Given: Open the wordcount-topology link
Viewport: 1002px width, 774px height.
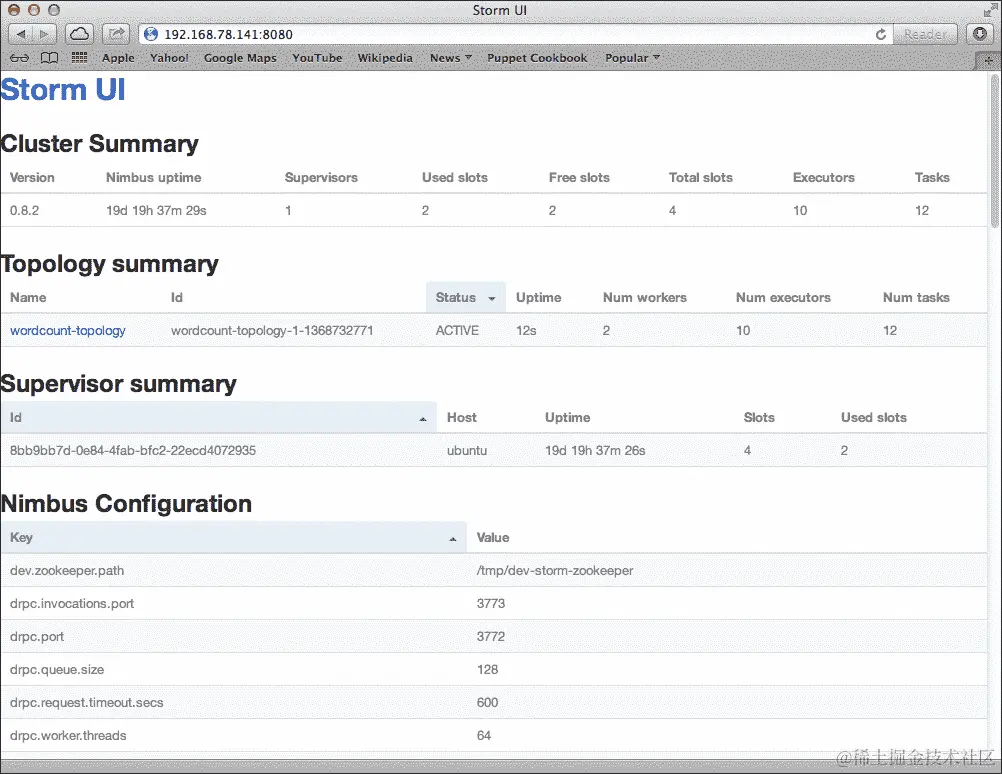Looking at the screenshot, I should (68, 330).
